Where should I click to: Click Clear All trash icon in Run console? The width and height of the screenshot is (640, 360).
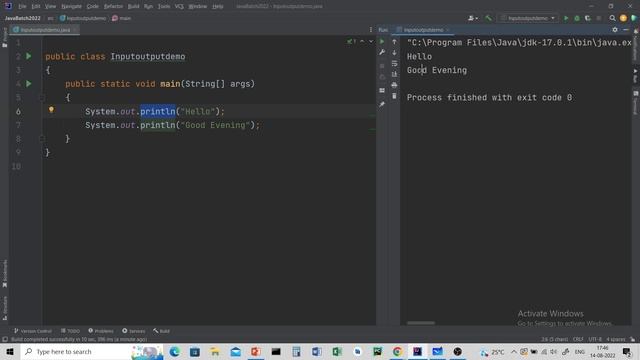[x=394, y=96]
